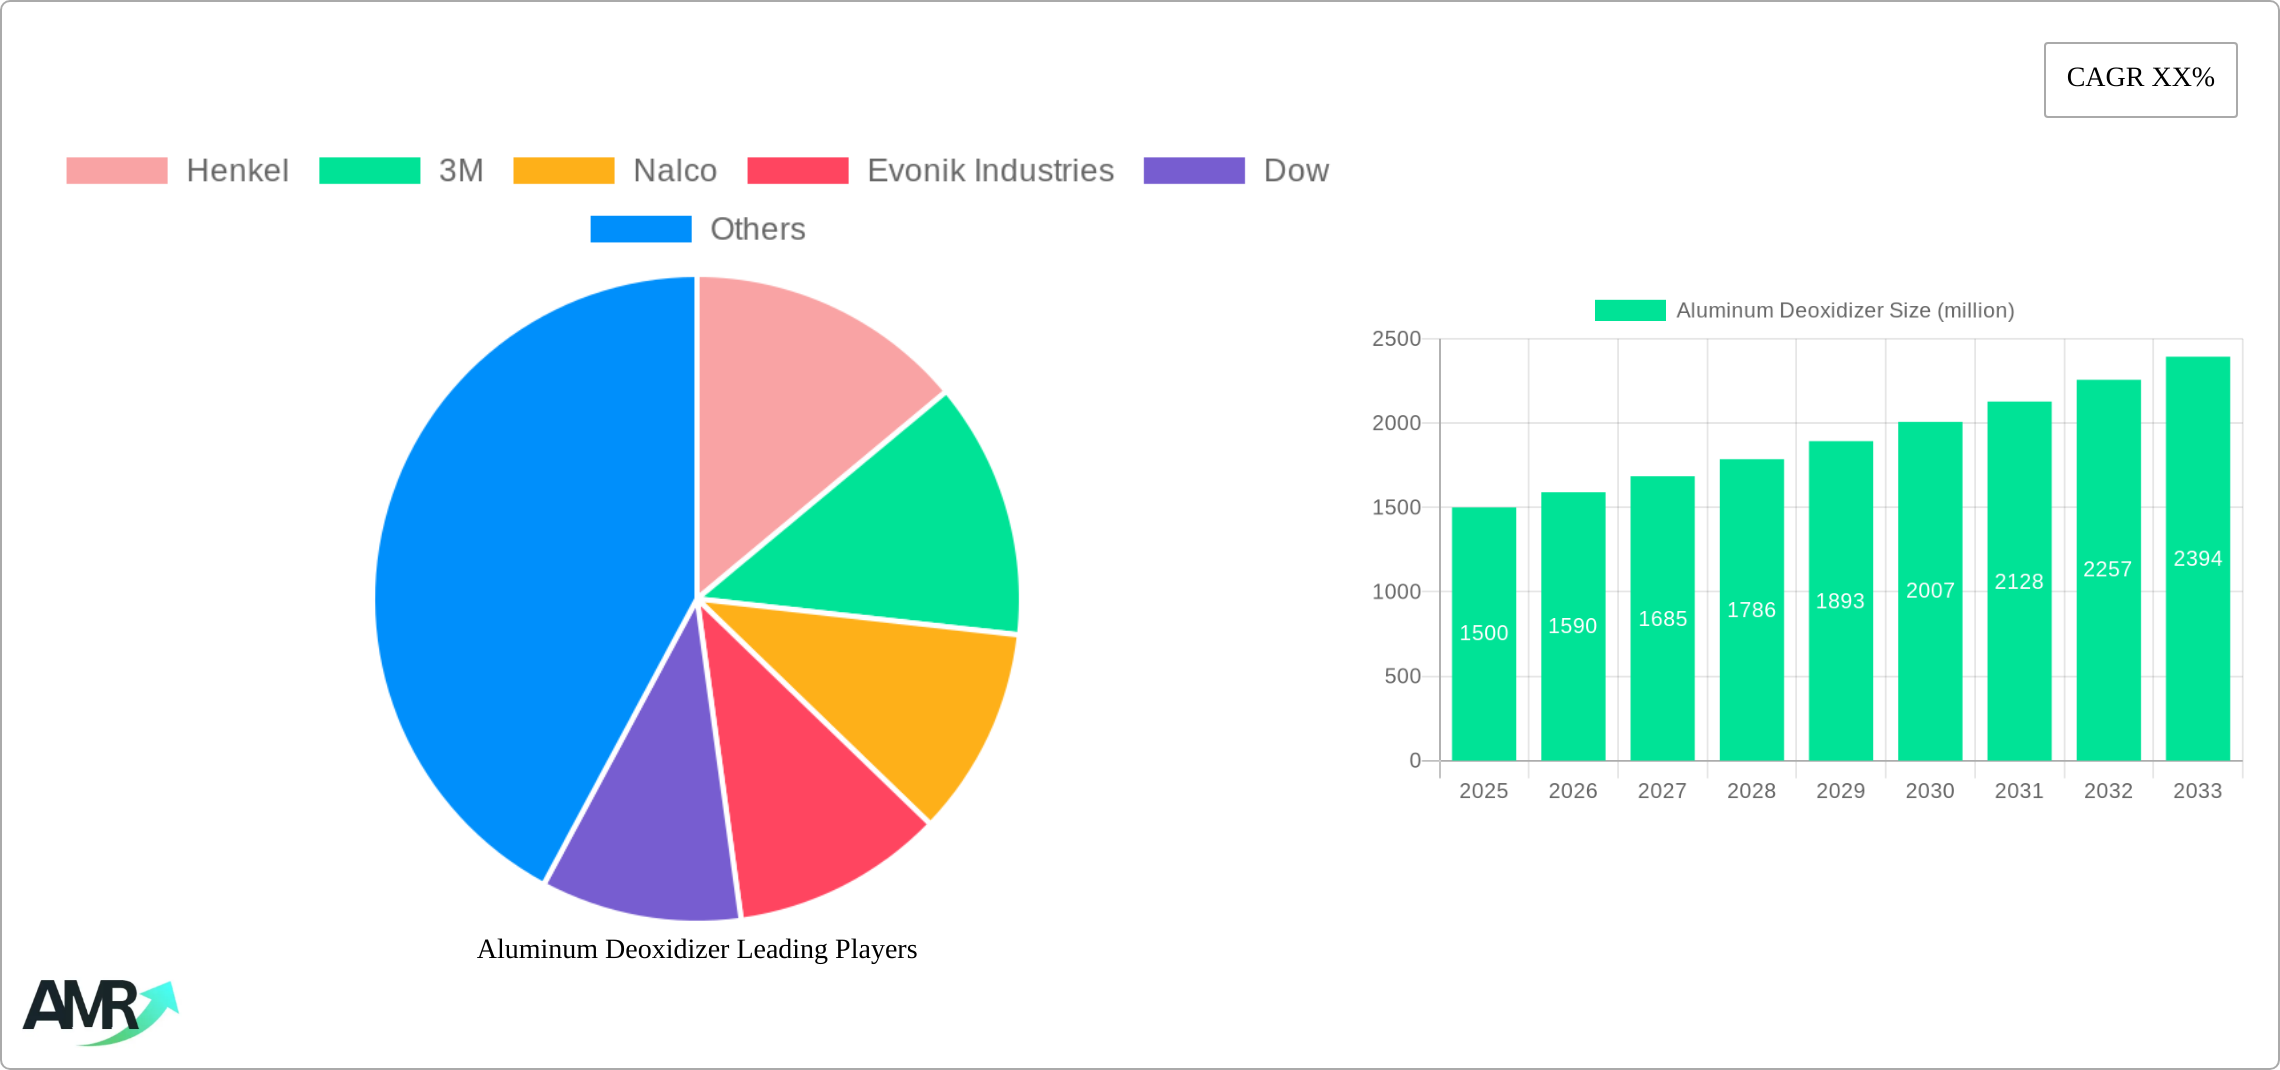Click the Aluminum Deoxidizer Leading Players caption
This screenshot has height=1070, width=2280.
pyautogui.click(x=697, y=949)
